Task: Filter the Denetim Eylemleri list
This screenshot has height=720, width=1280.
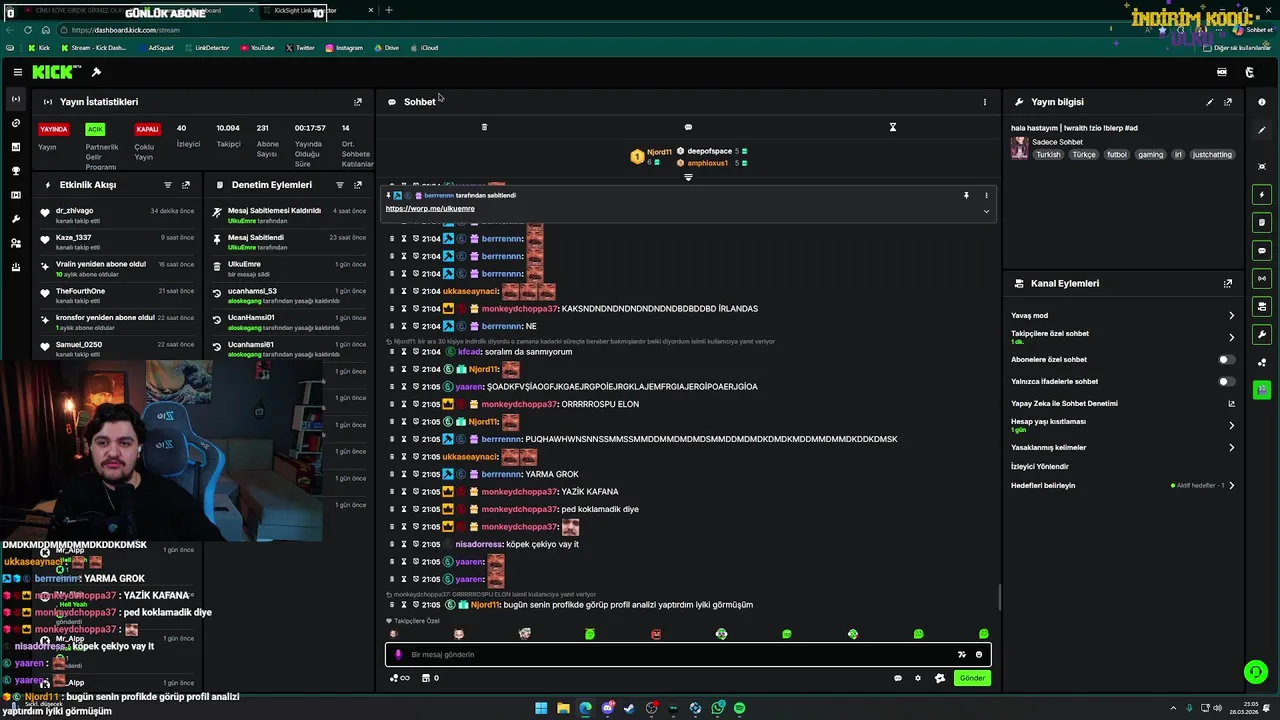Action: point(339,185)
